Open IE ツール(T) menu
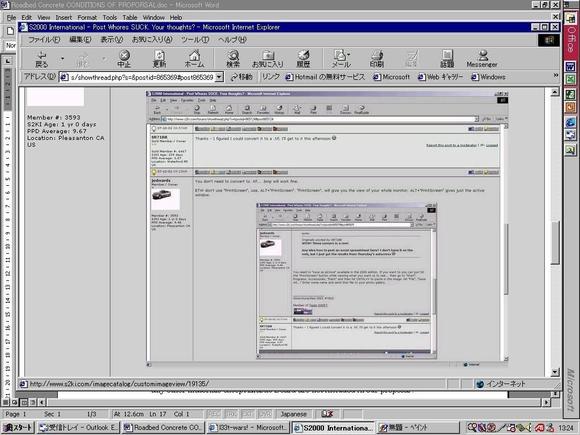The height and width of the screenshot is (435, 580). 195,40
